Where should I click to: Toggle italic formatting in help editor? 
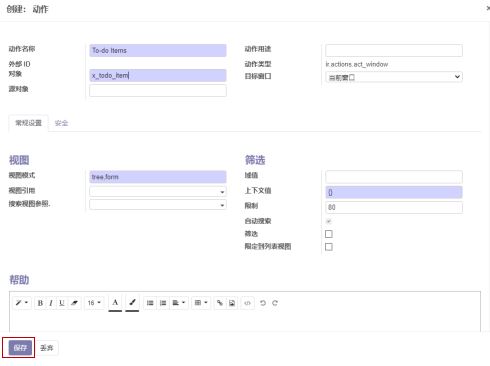pos(51,303)
